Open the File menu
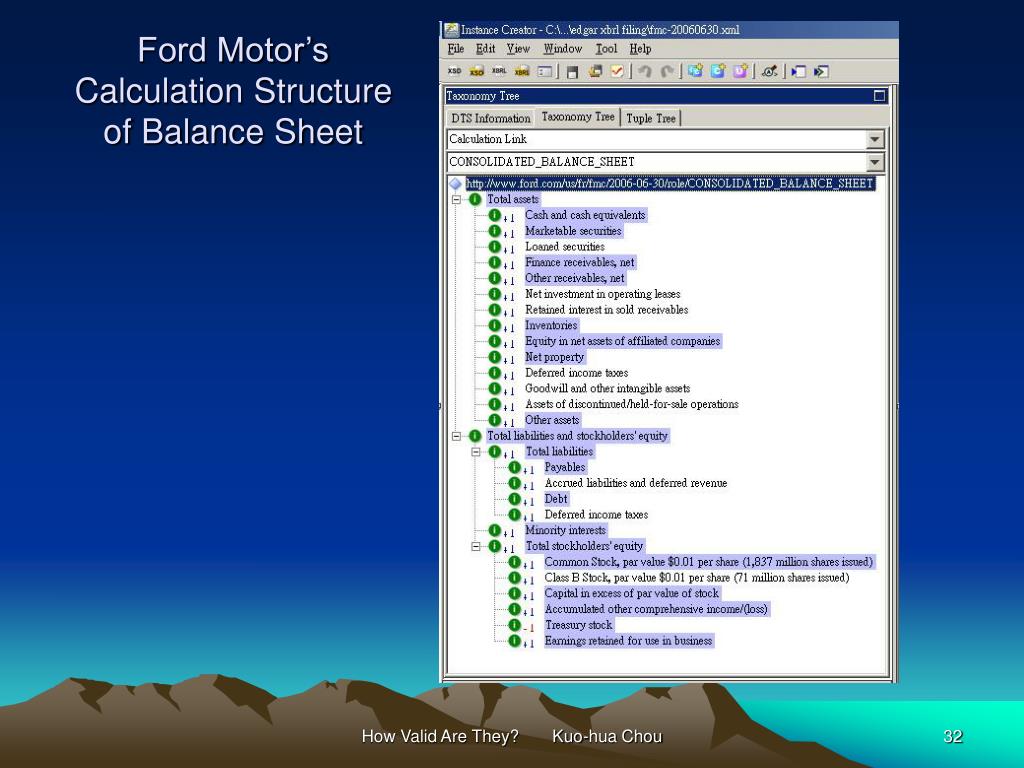Screen dimensions: 1024x768 456,49
